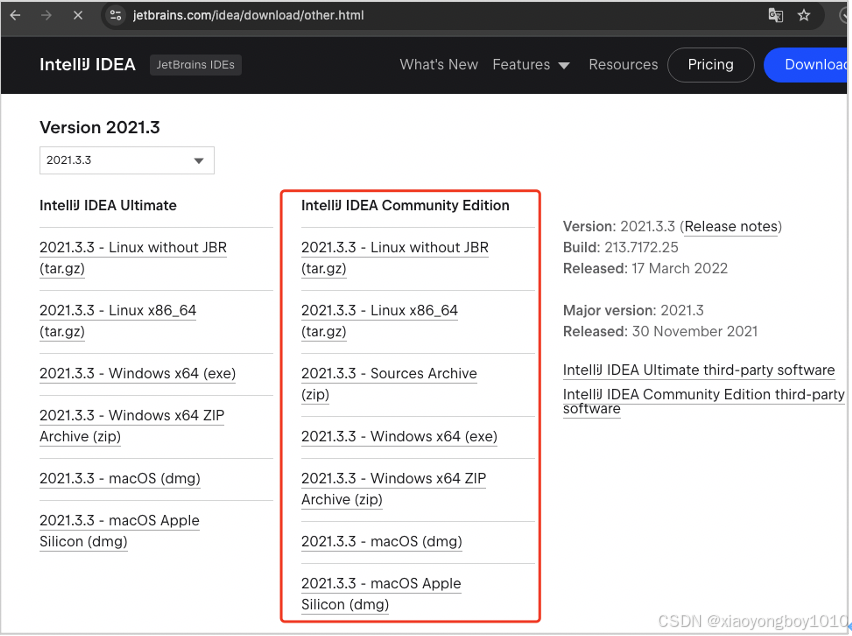
Task: Download Community Linux x86_64 tar.gz
Action: click(x=380, y=321)
